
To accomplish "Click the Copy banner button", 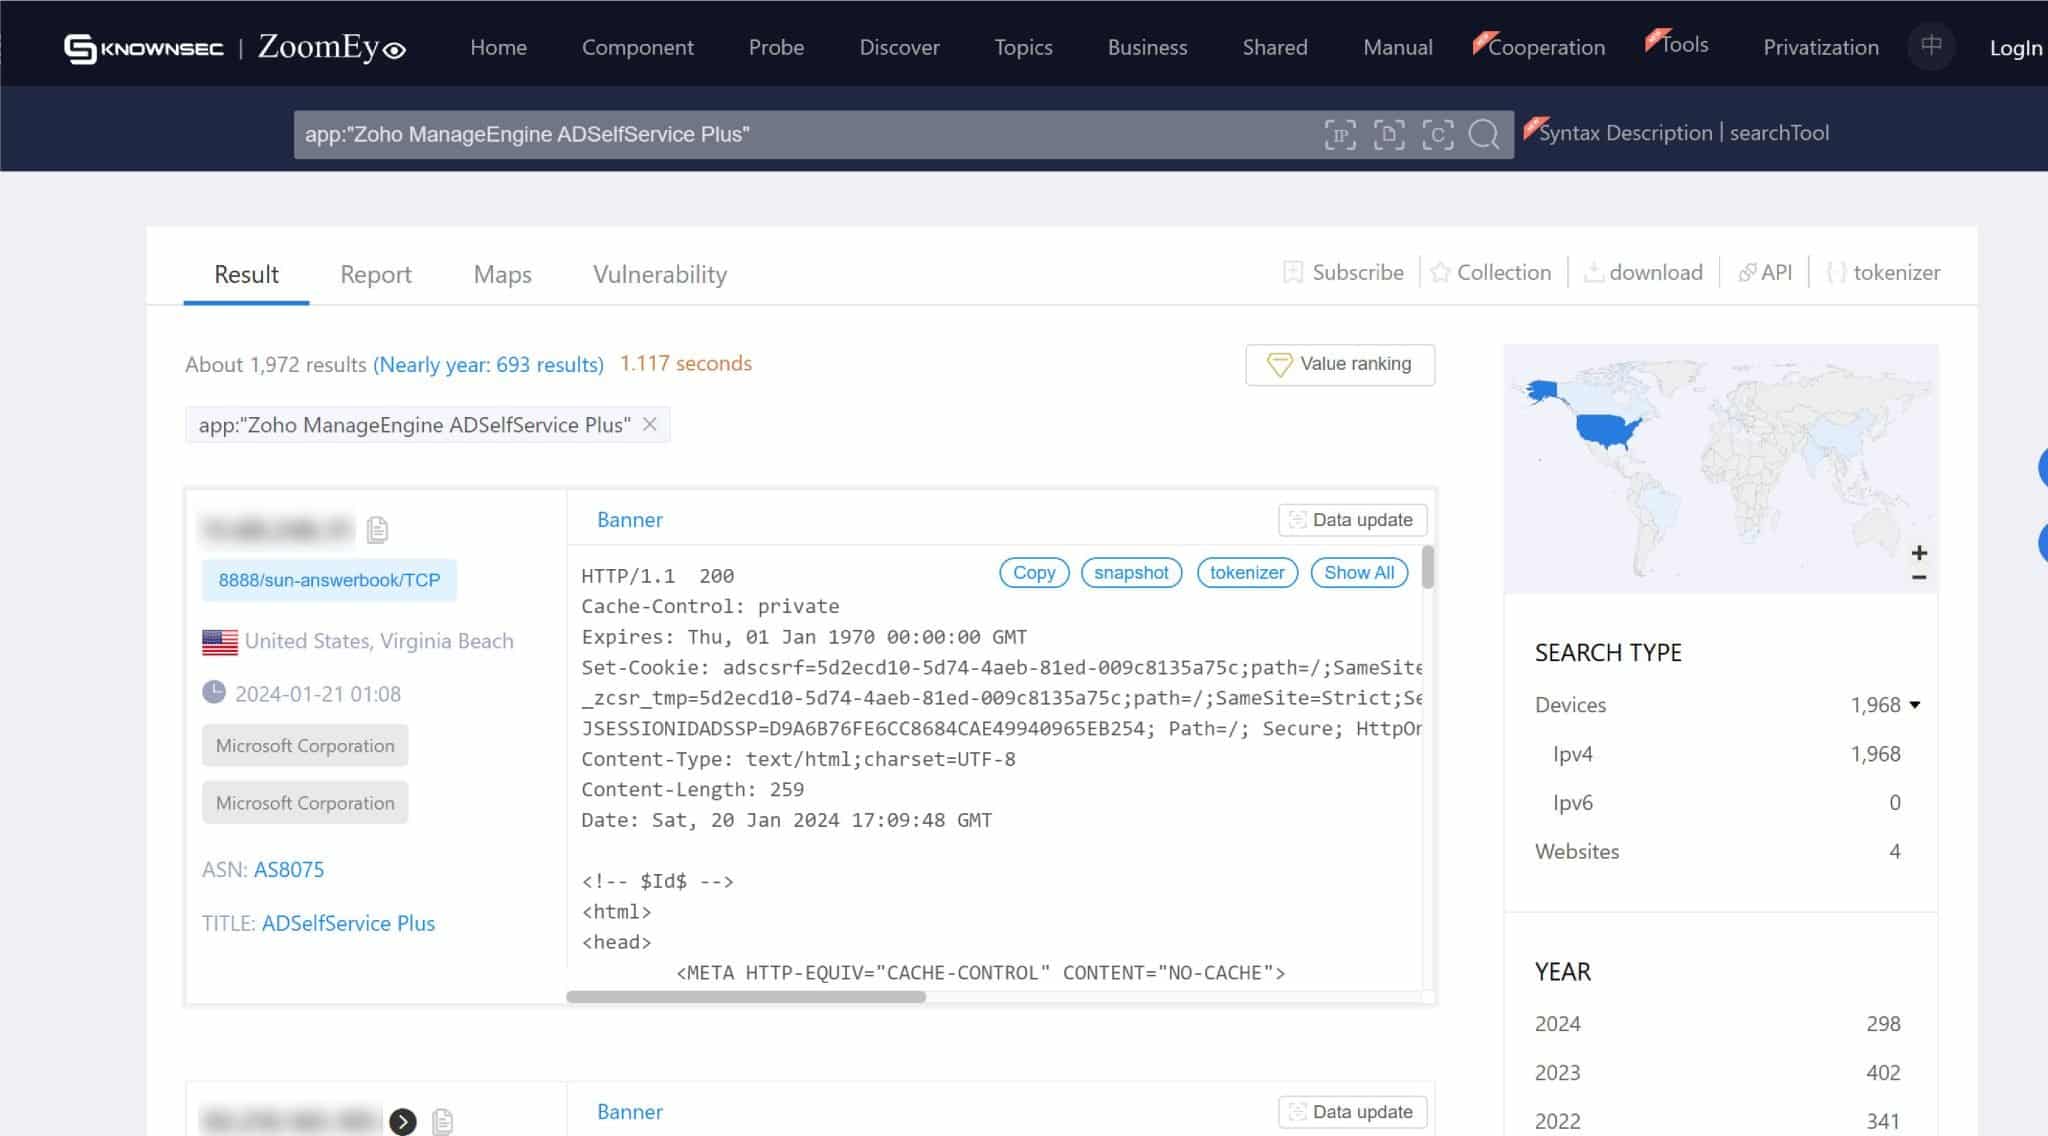I will pos(1033,572).
